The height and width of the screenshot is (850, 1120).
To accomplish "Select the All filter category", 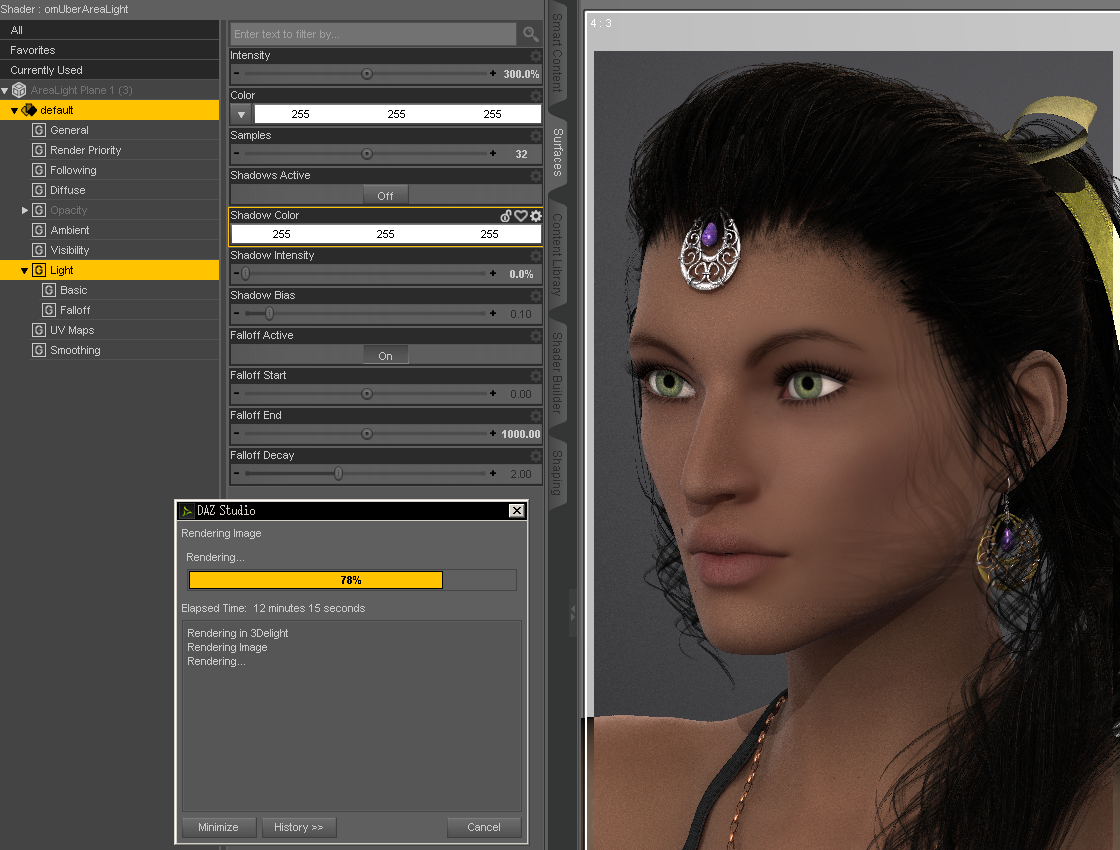I will tap(109, 30).
